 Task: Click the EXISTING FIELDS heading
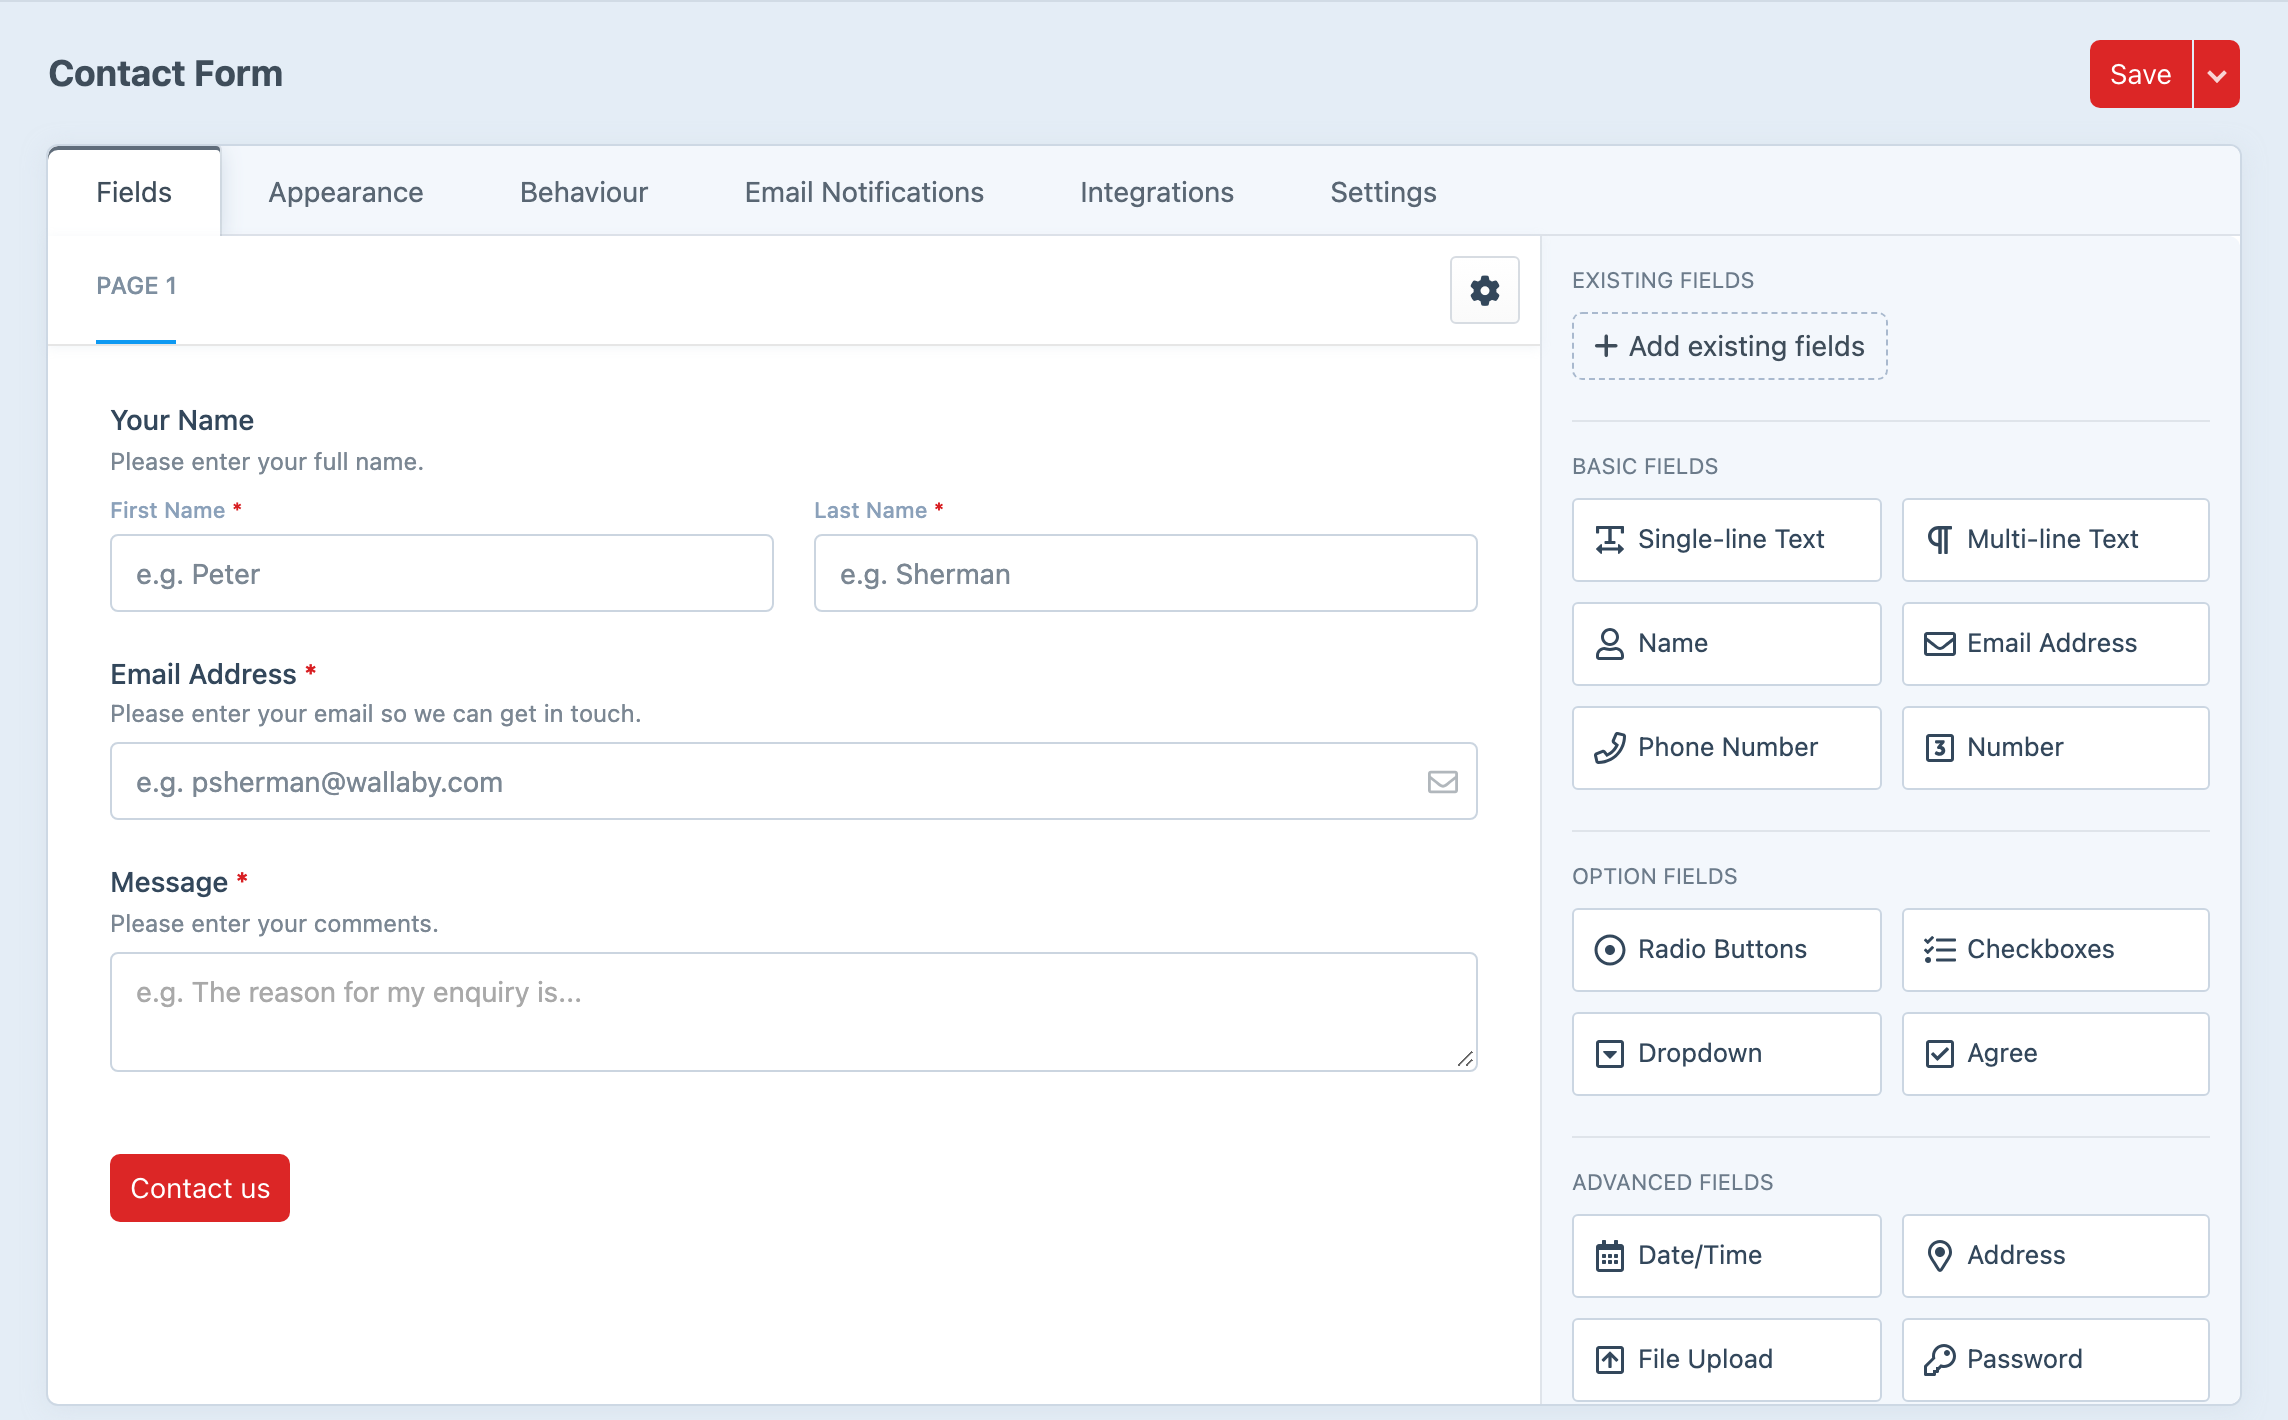tap(1663, 280)
